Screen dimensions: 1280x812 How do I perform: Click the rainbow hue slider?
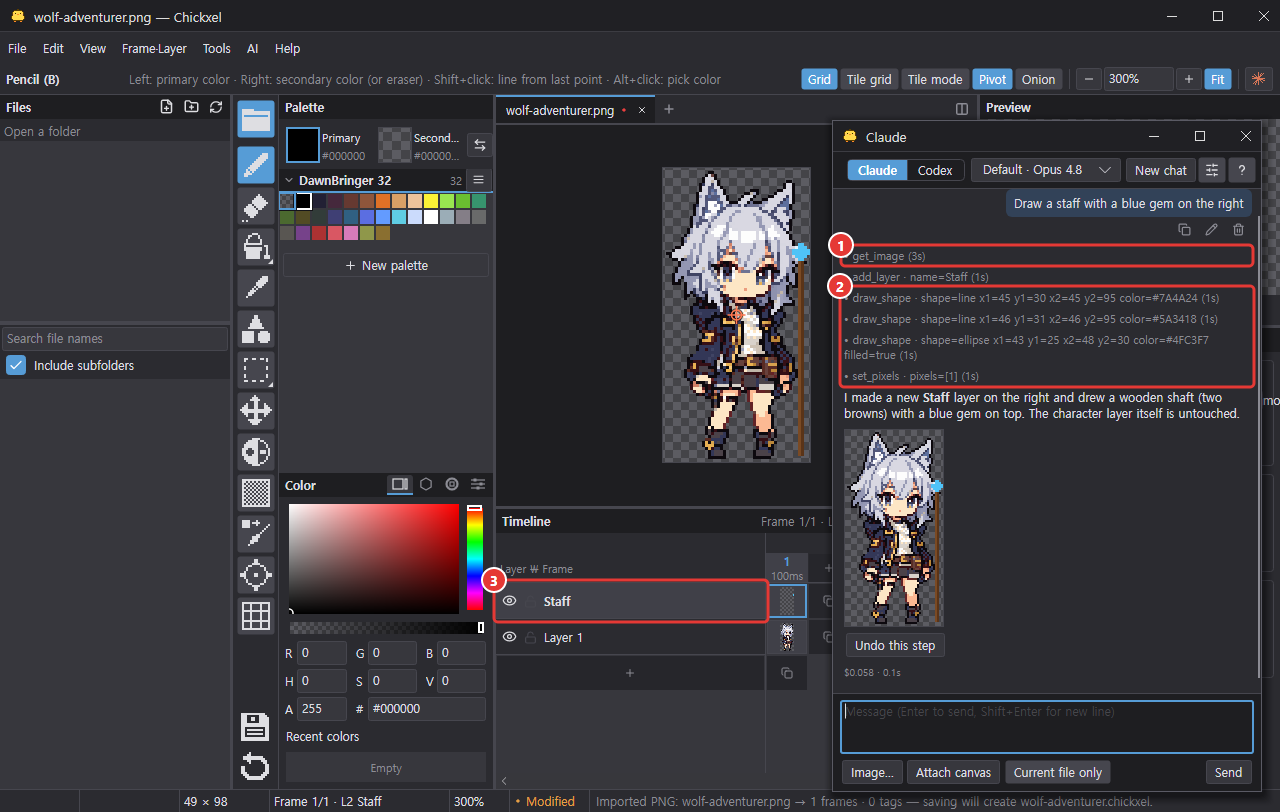[x=474, y=558]
